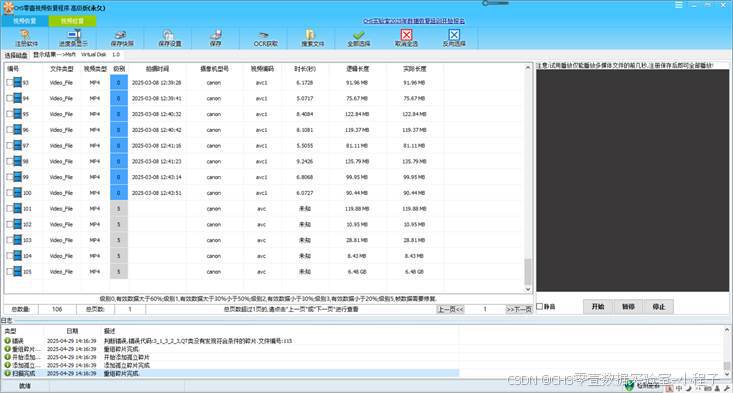Viewport: 733px width, 393px height.
Task: Switch to the 视频恢复 tab
Action: (x=25, y=21)
